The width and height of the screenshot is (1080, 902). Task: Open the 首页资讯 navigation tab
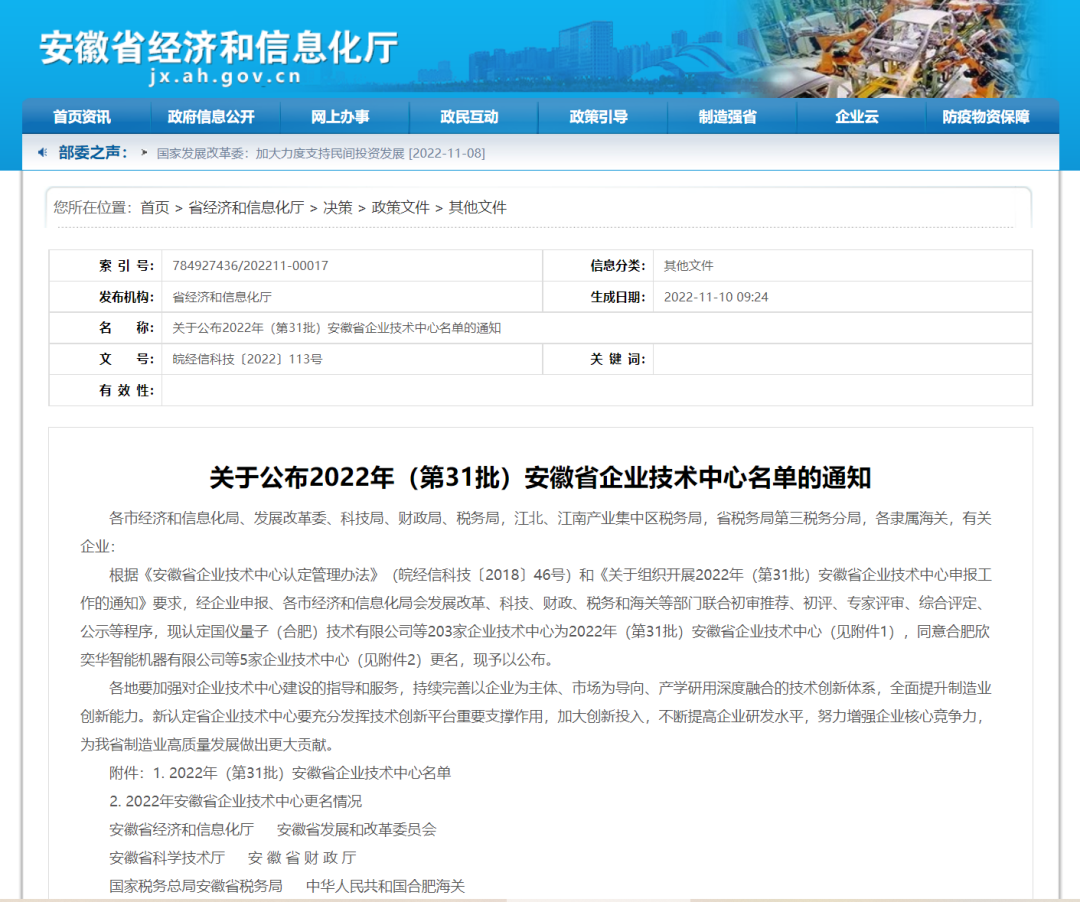pos(82,117)
